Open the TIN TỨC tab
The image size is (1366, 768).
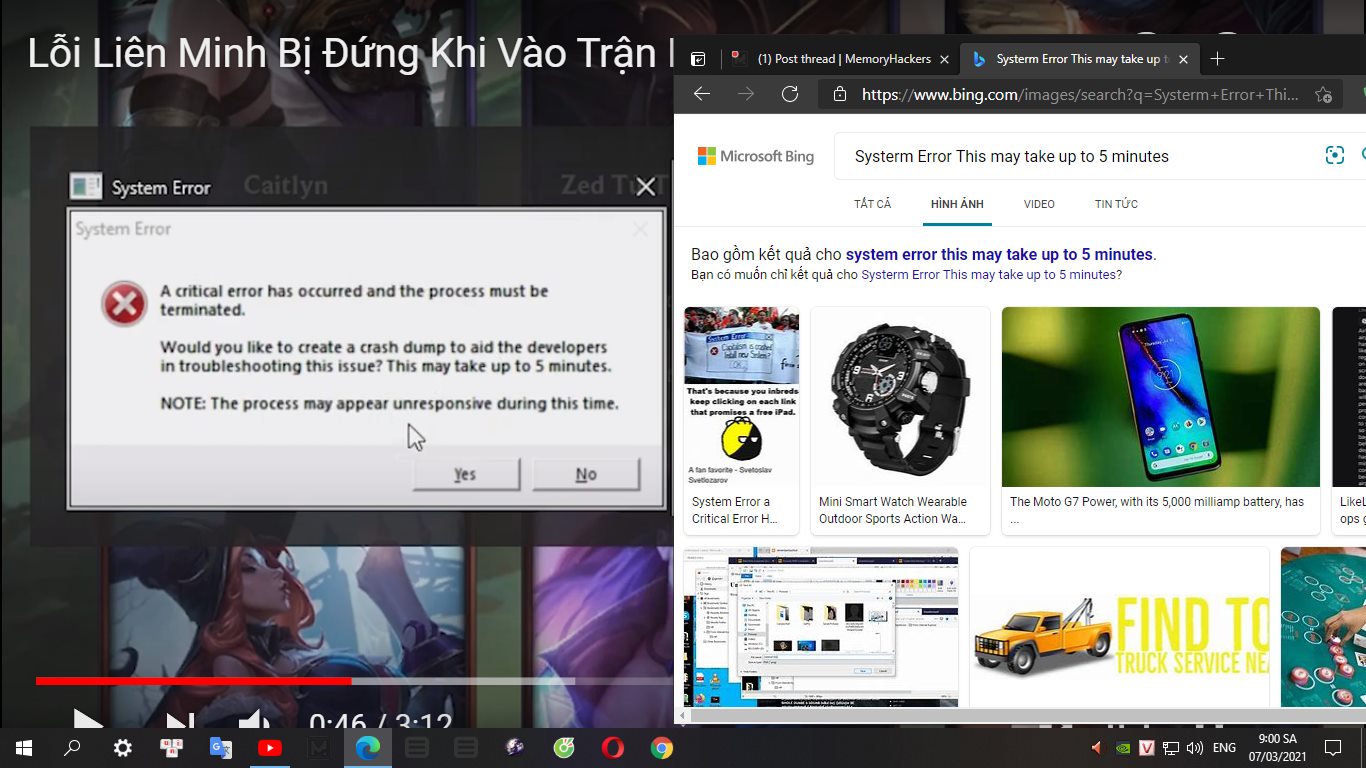(x=1116, y=204)
